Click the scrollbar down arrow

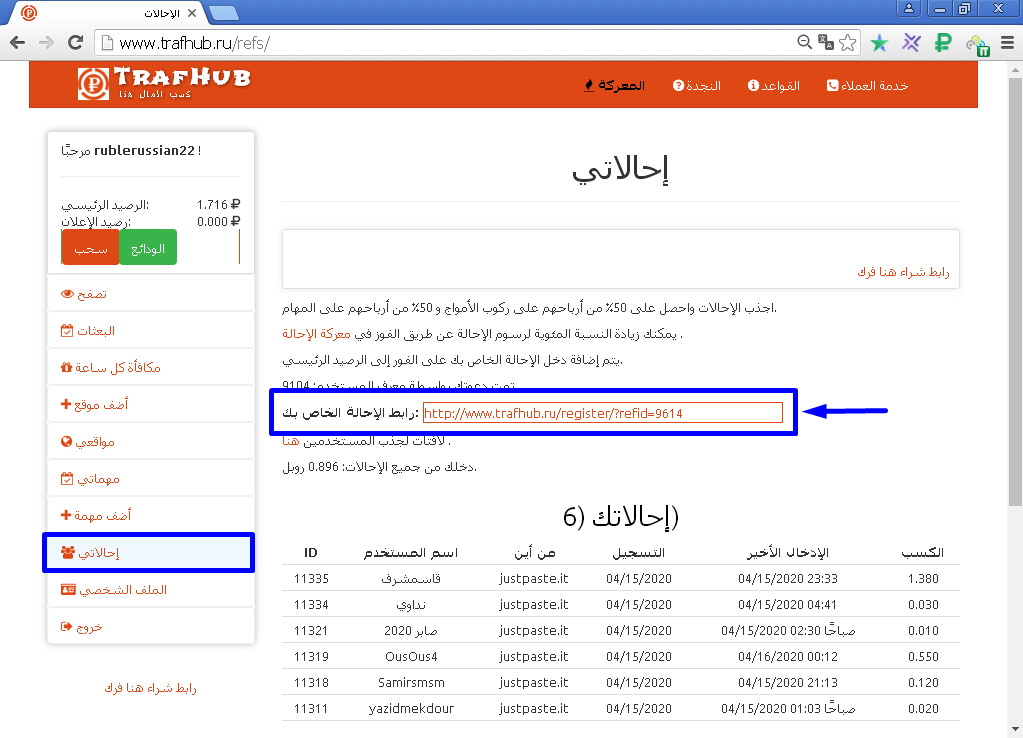[x=1015, y=730]
